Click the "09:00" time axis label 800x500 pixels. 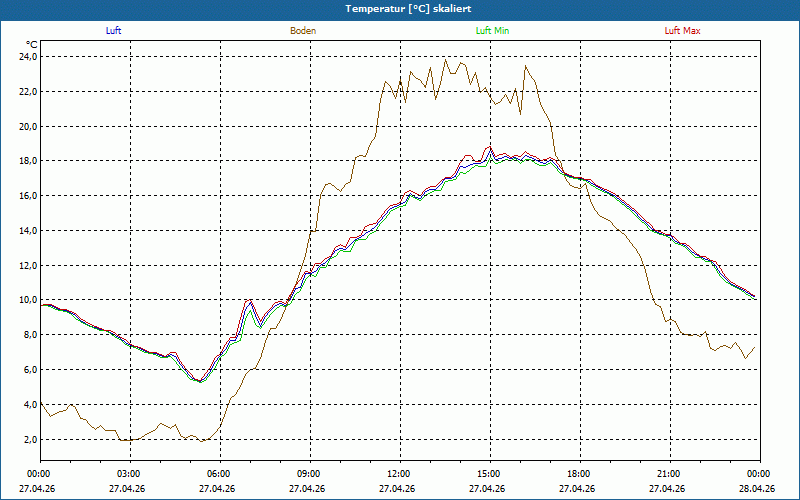(310, 474)
